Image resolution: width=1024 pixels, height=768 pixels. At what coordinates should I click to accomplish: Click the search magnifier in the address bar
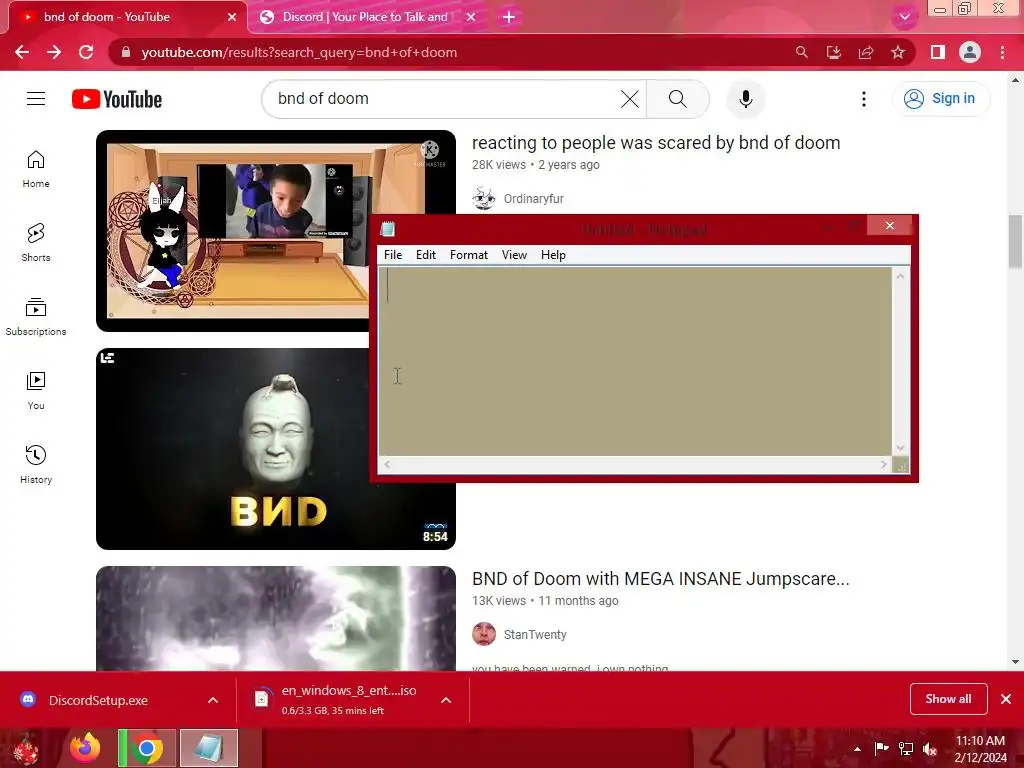tap(801, 52)
